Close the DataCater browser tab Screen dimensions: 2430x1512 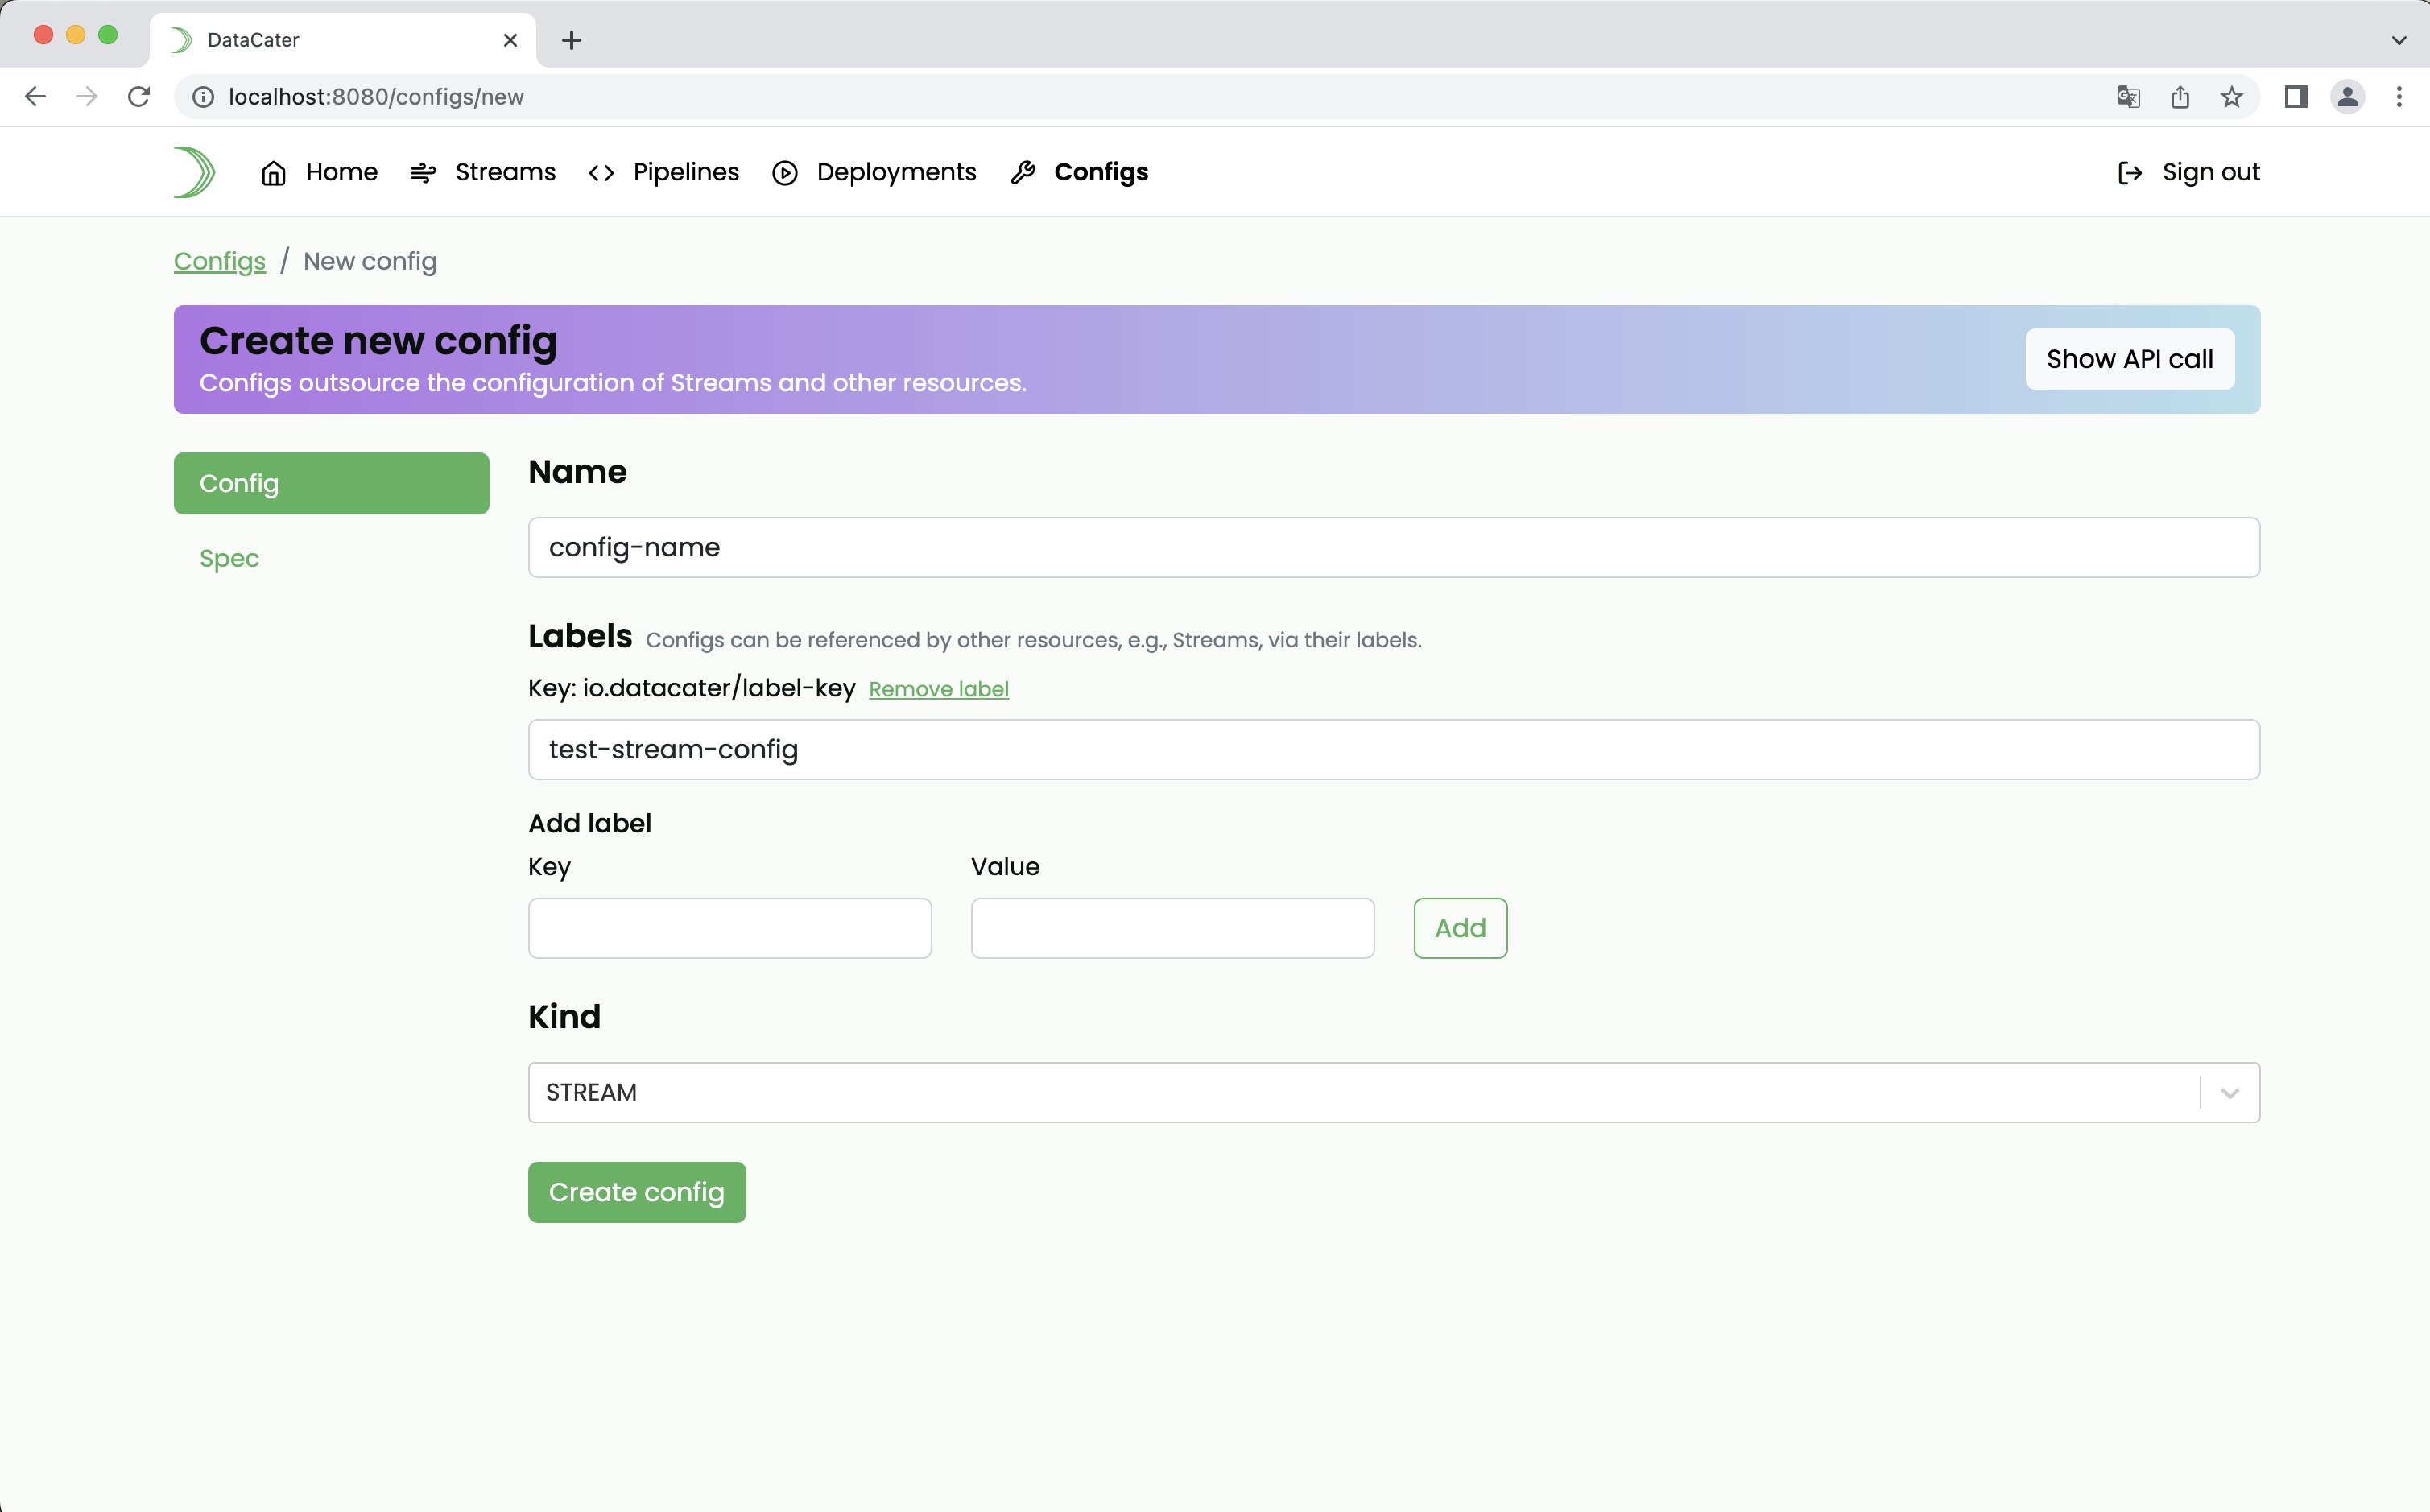tap(510, 40)
